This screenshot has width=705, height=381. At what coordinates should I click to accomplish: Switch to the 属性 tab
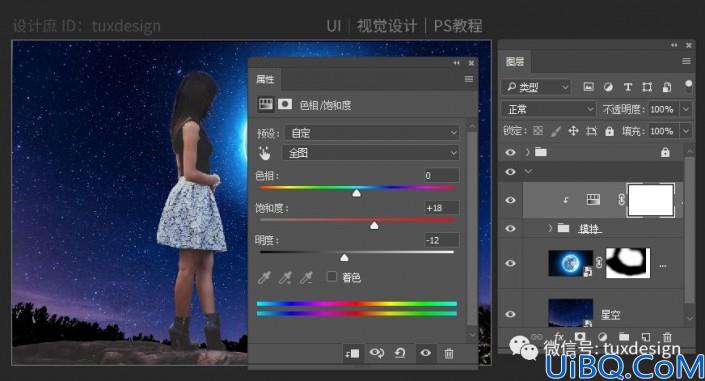click(x=265, y=79)
